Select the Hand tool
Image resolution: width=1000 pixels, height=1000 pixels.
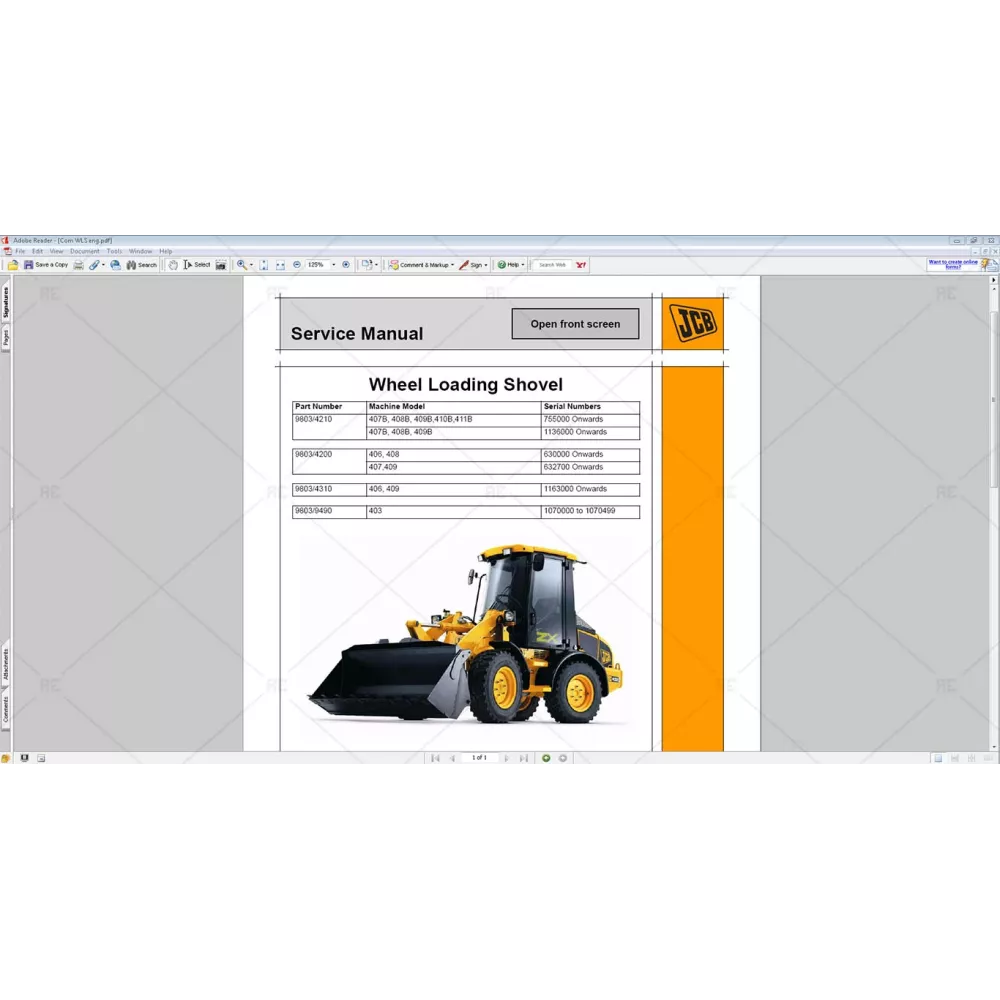pyautogui.click(x=172, y=265)
